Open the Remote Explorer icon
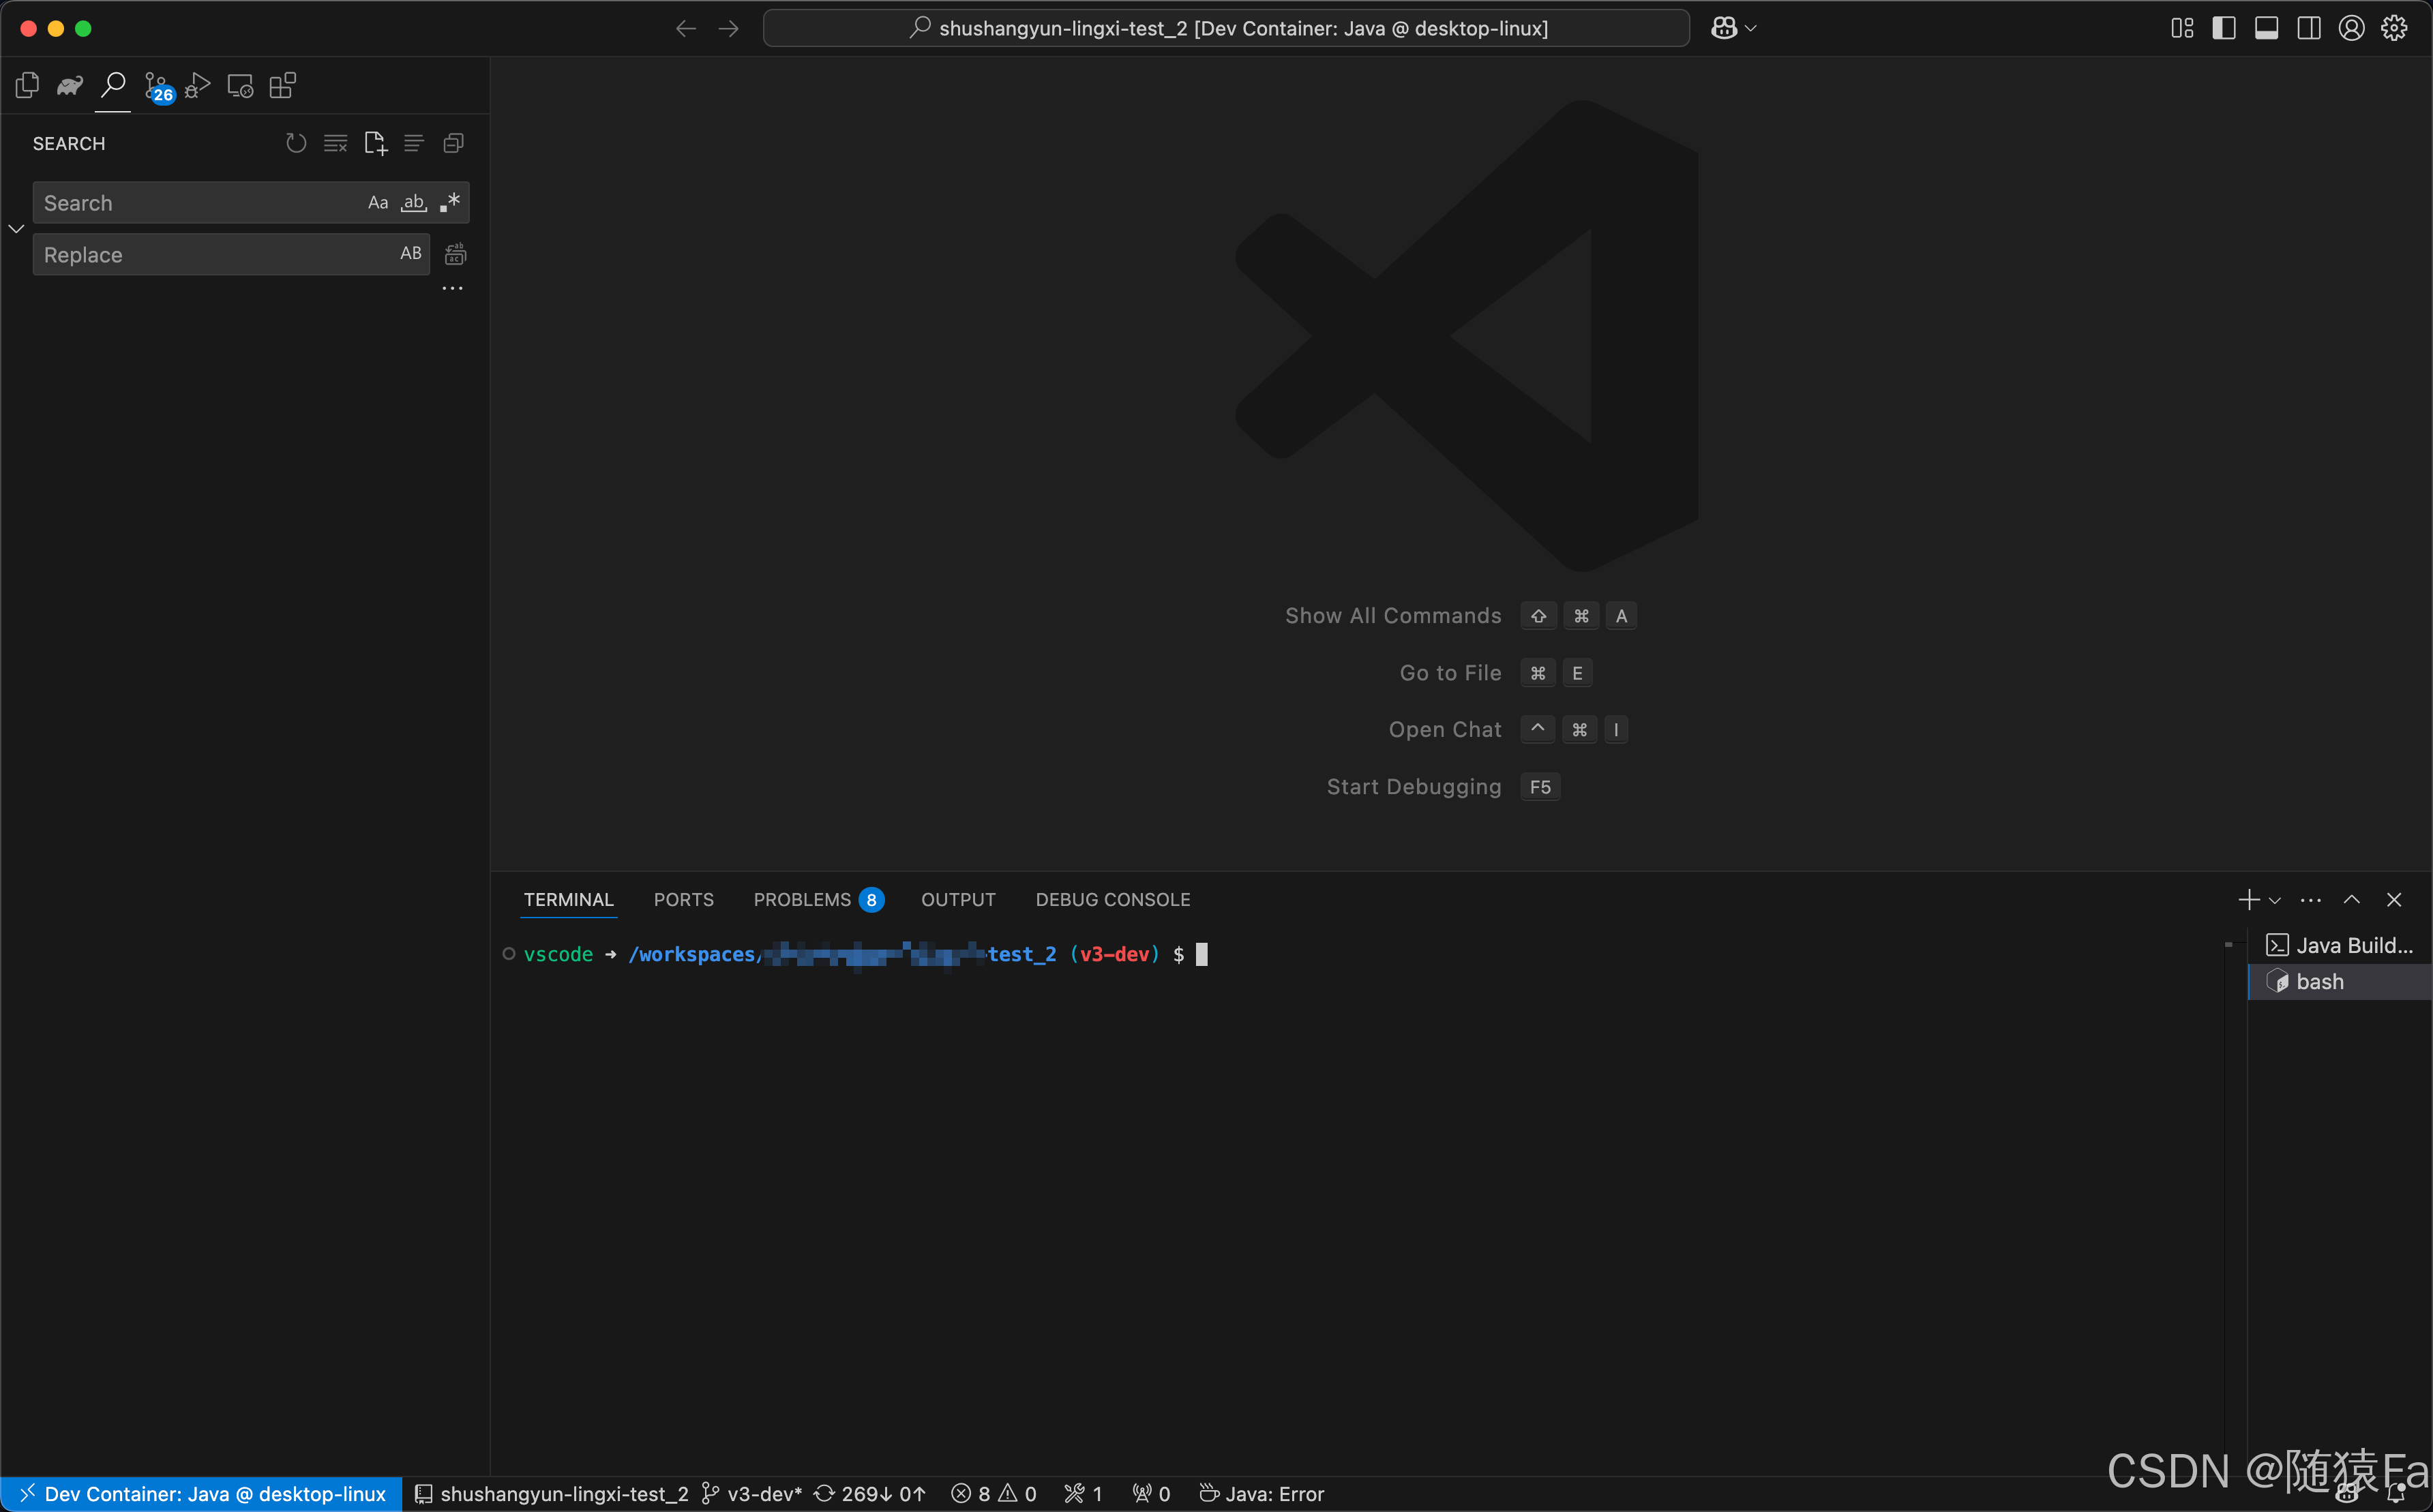Viewport: 2433px width, 1512px height. pyautogui.click(x=240, y=86)
